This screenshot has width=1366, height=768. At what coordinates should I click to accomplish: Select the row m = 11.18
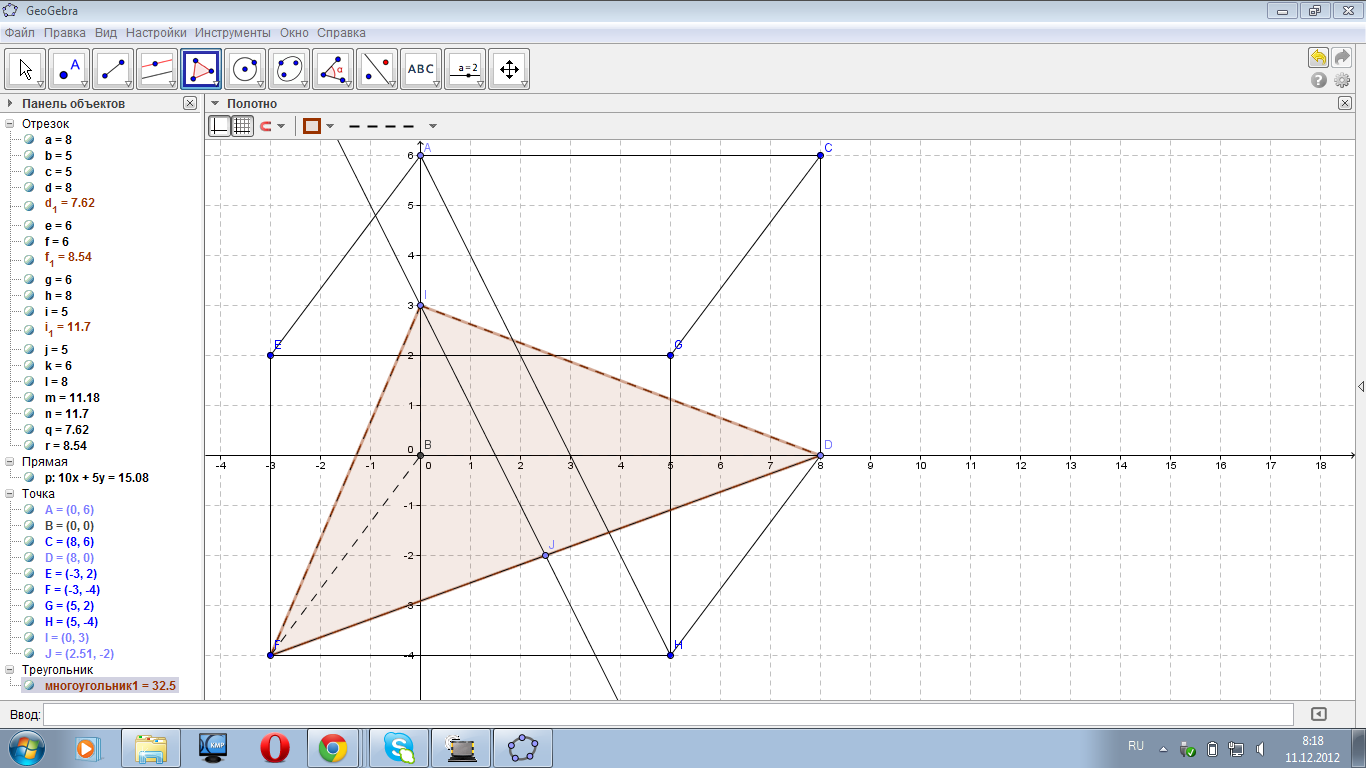click(x=72, y=398)
